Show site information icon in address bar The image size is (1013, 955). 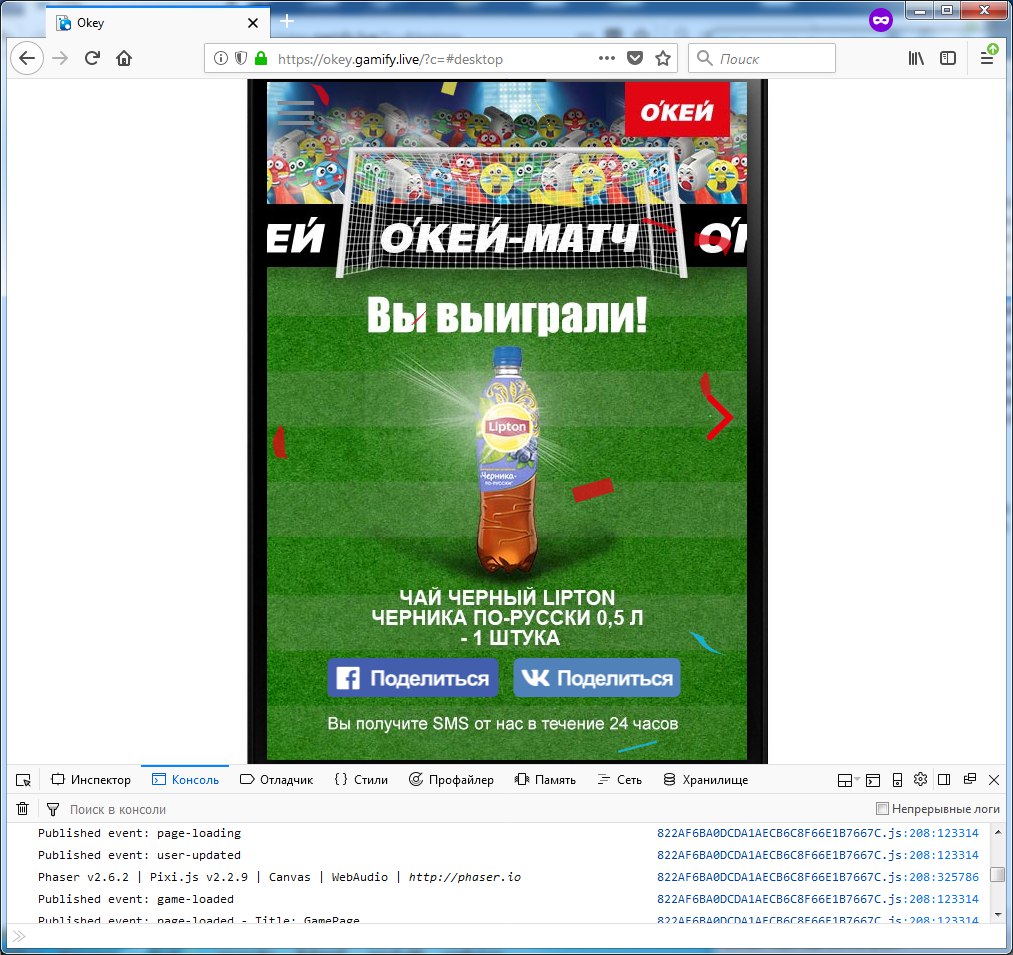(x=221, y=59)
